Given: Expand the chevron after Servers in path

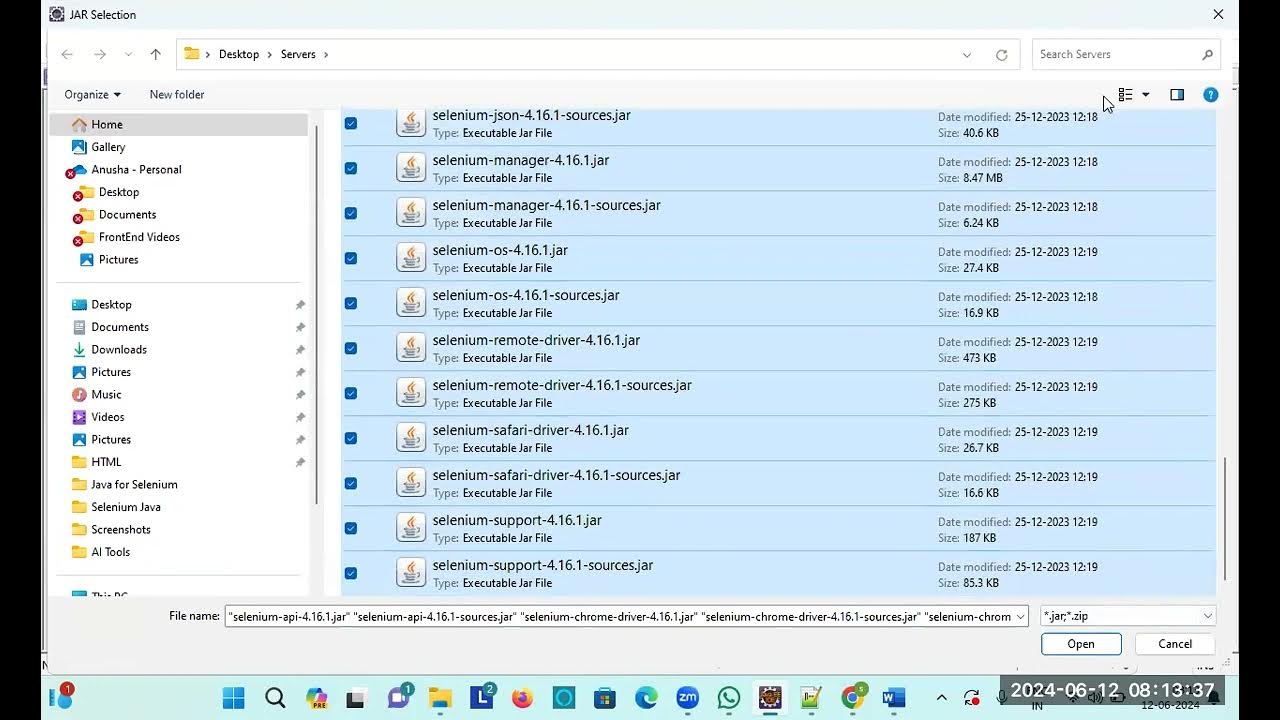Looking at the screenshot, I should click(x=325, y=55).
